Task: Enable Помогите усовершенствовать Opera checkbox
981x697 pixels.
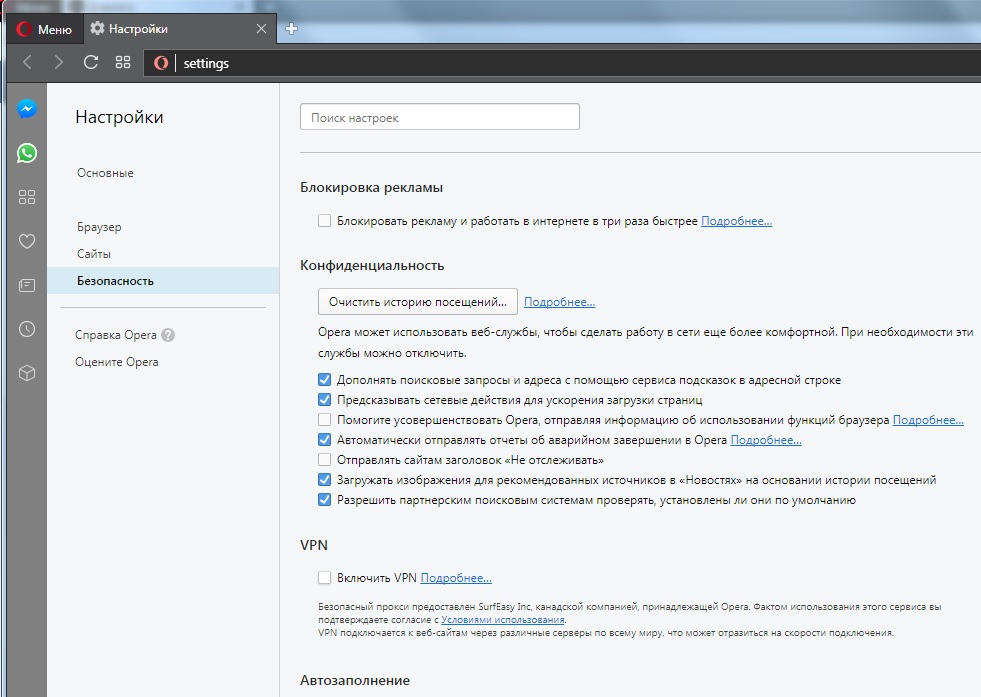Action: point(324,419)
